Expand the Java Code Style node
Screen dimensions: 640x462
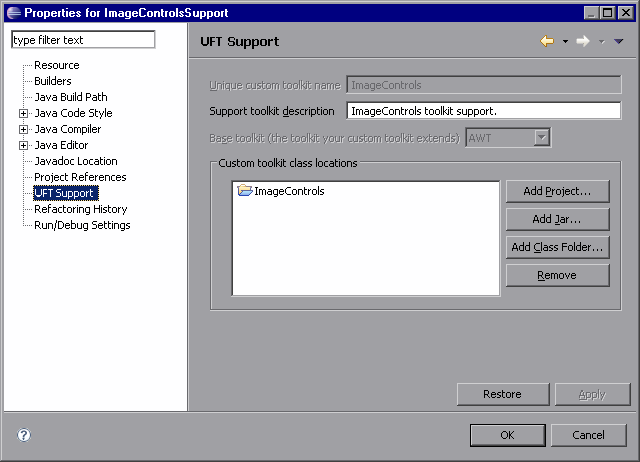coord(24,113)
